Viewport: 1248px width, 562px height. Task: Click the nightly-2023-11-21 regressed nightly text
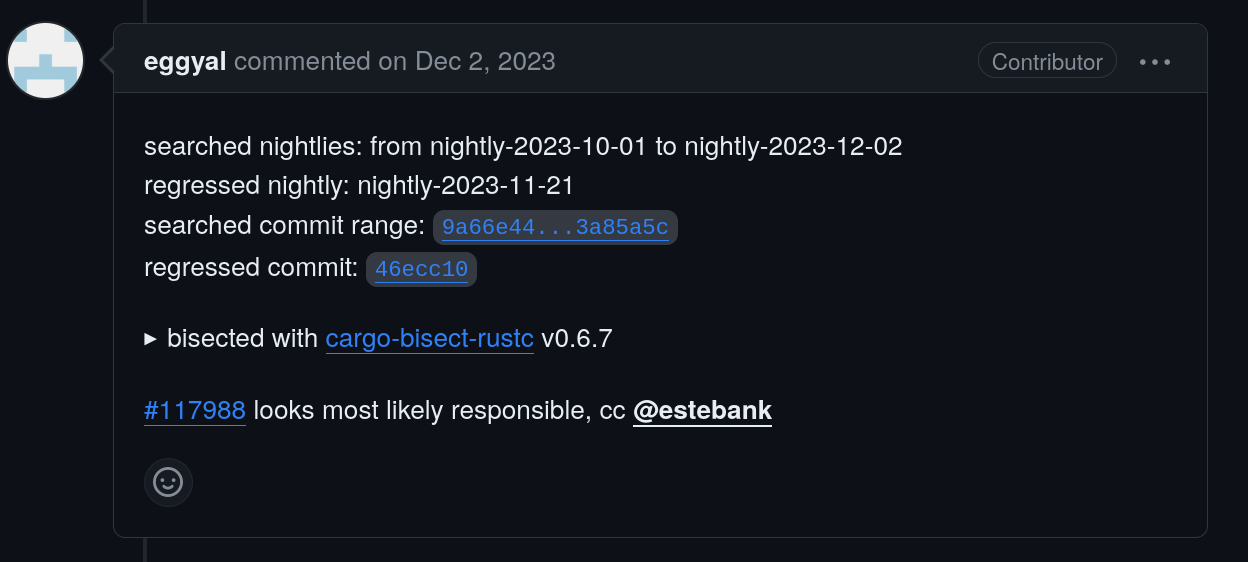click(x=465, y=186)
